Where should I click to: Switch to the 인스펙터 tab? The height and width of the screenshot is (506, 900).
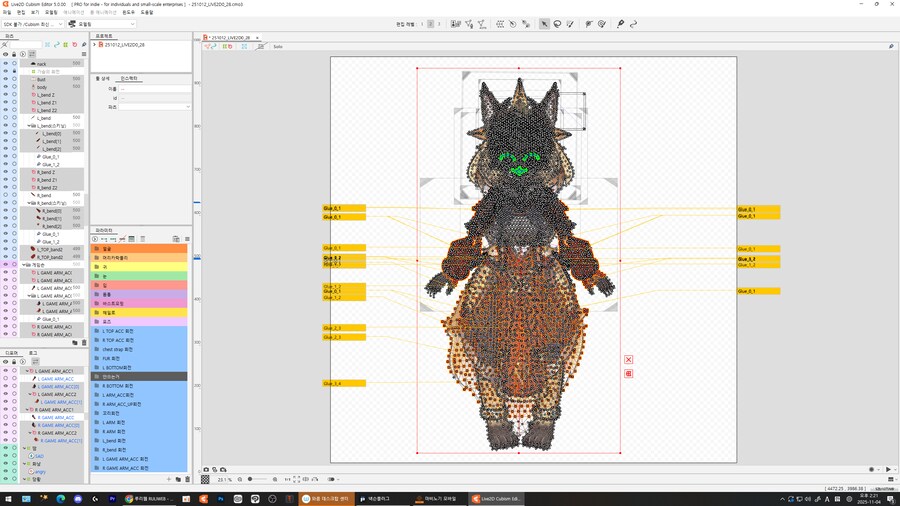[129, 78]
